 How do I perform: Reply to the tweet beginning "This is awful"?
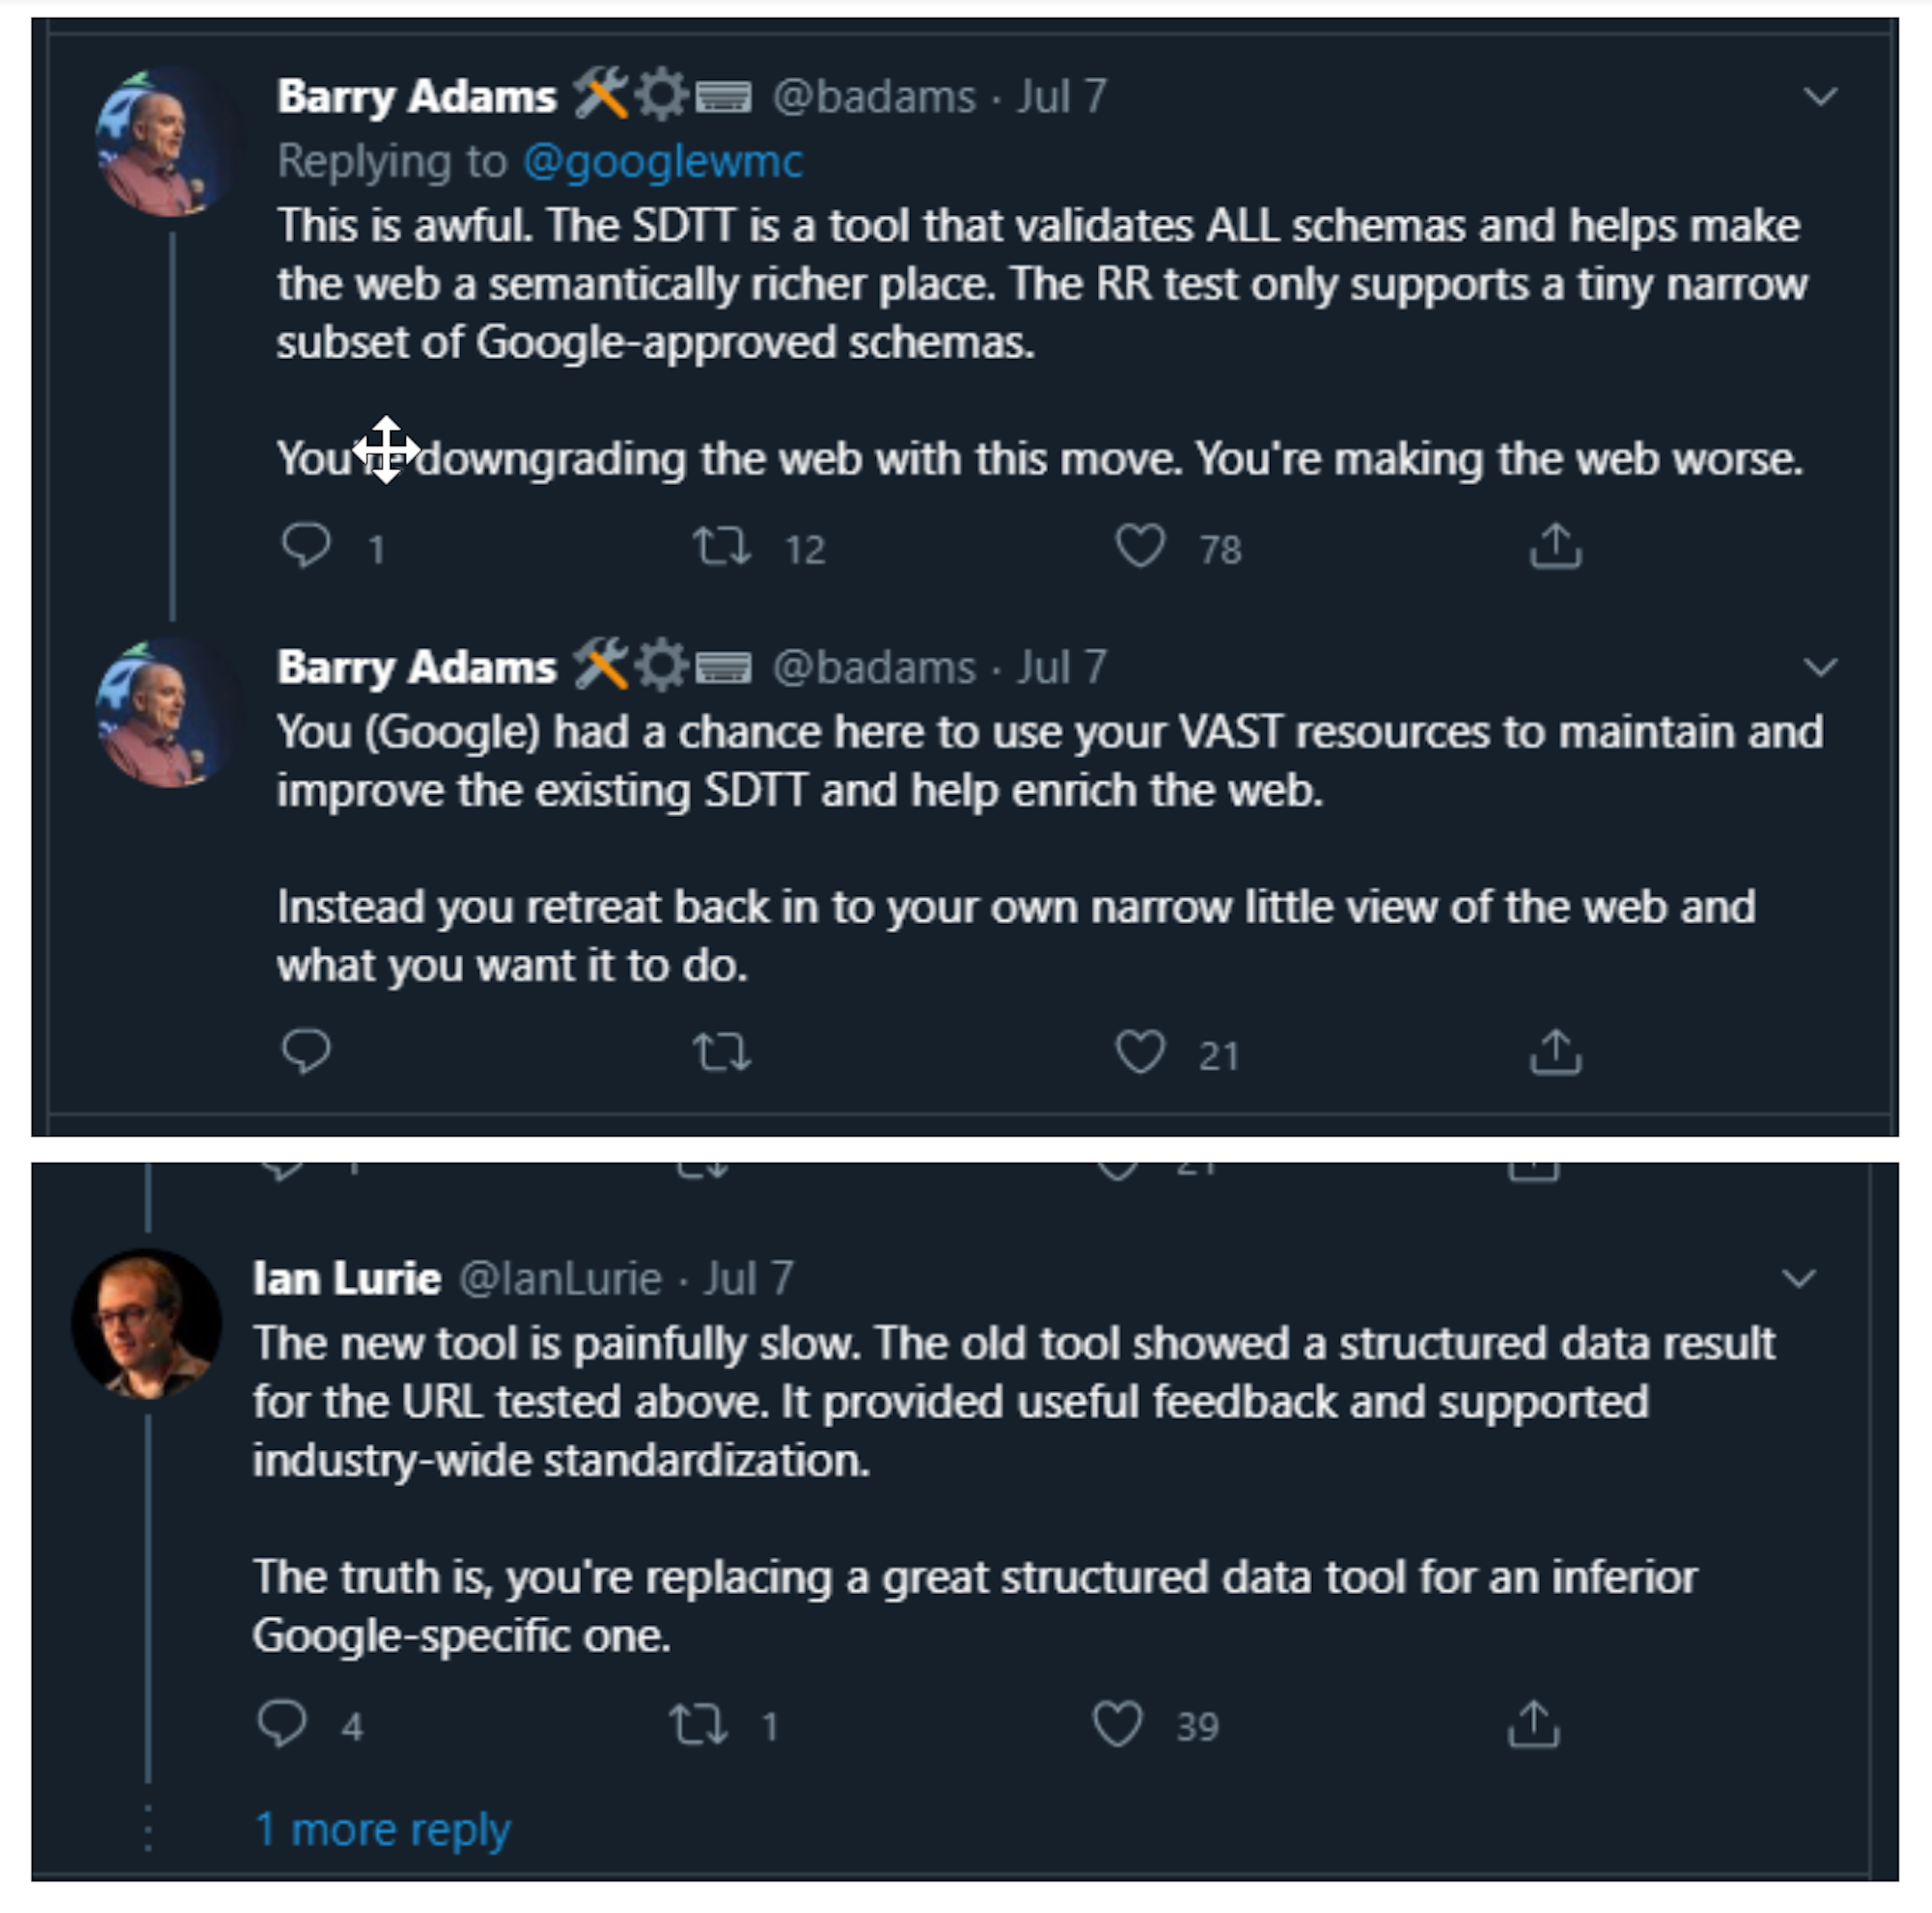pos(306,546)
